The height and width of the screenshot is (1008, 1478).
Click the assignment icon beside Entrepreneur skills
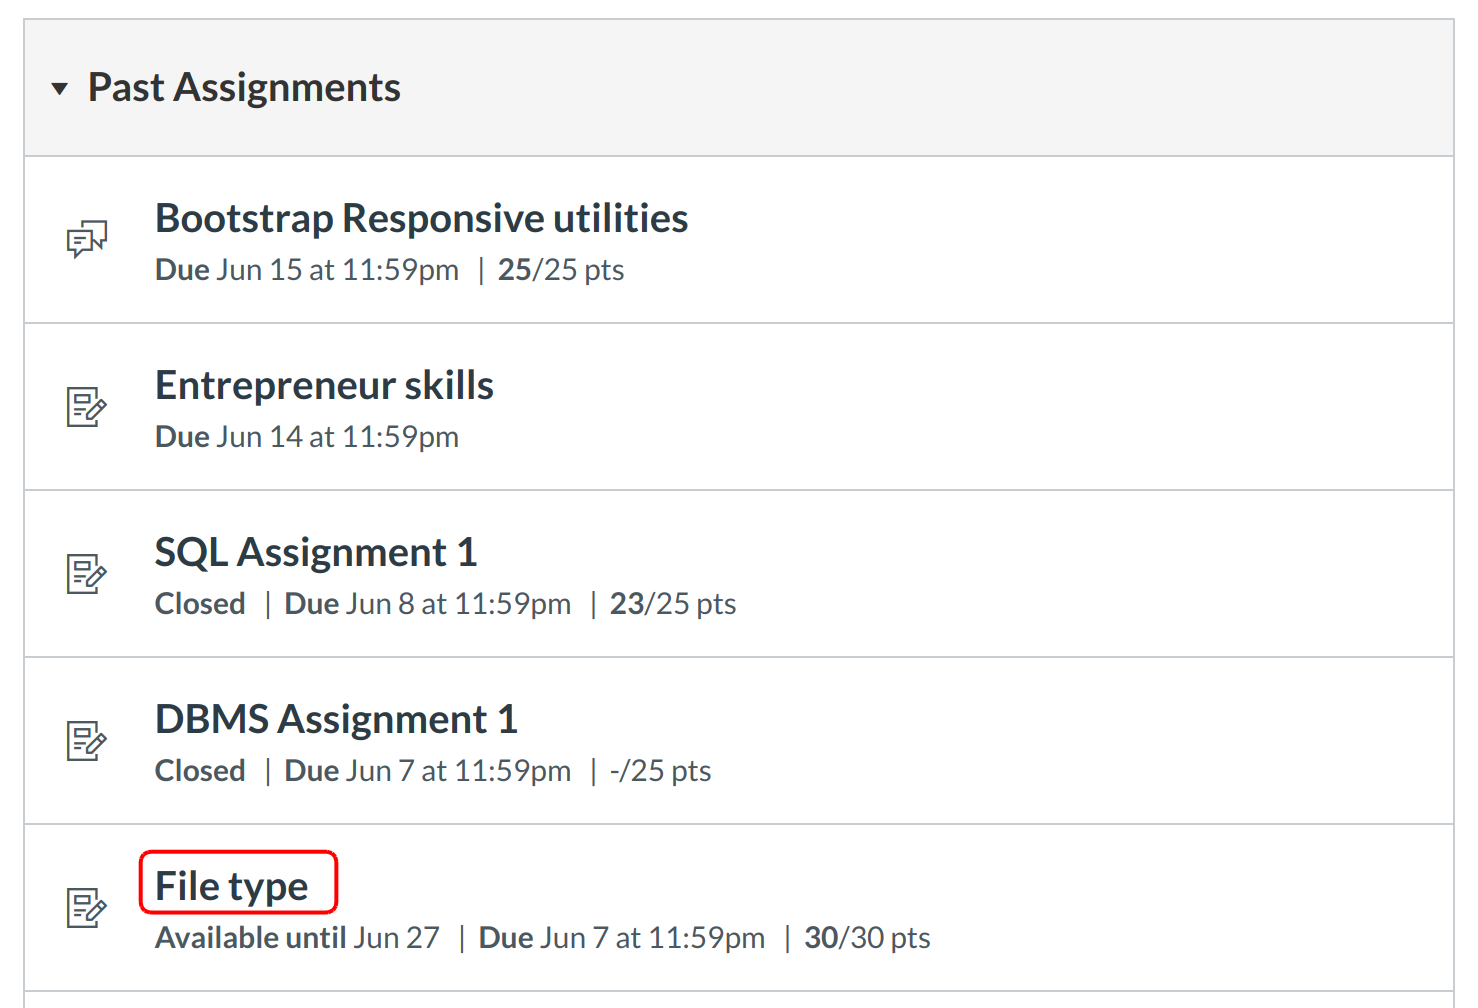(x=87, y=406)
